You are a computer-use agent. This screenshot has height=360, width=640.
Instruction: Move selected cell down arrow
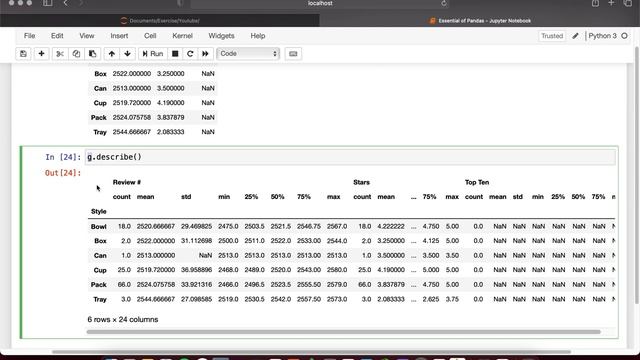(x=127, y=54)
